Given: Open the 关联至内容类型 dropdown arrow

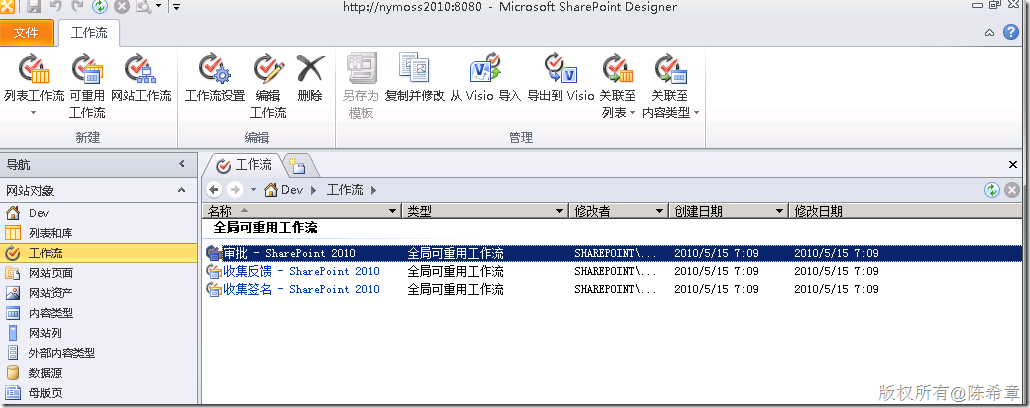Looking at the screenshot, I should click(696, 113).
